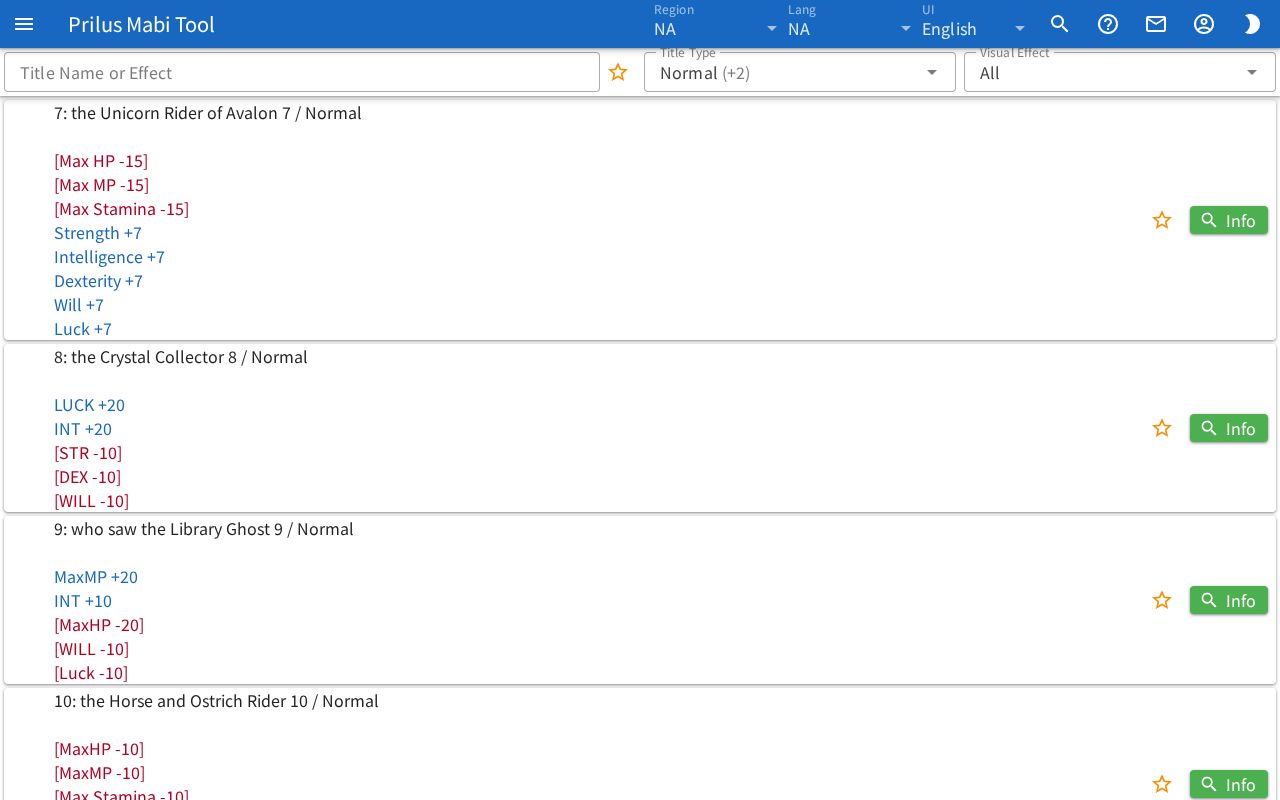Click the 'LUCK +20' effect text
Image resolution: width=1280 pixels, height=800 pixels.
click(x=89, y=405)
